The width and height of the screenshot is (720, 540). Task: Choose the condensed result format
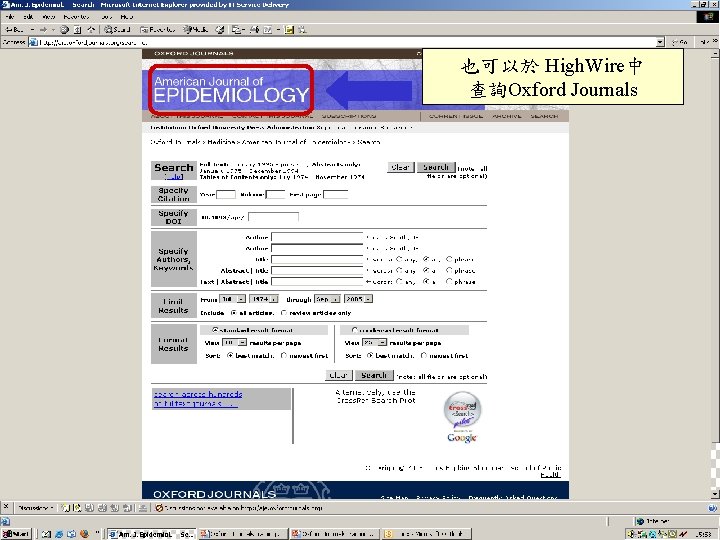pos(354,330)
